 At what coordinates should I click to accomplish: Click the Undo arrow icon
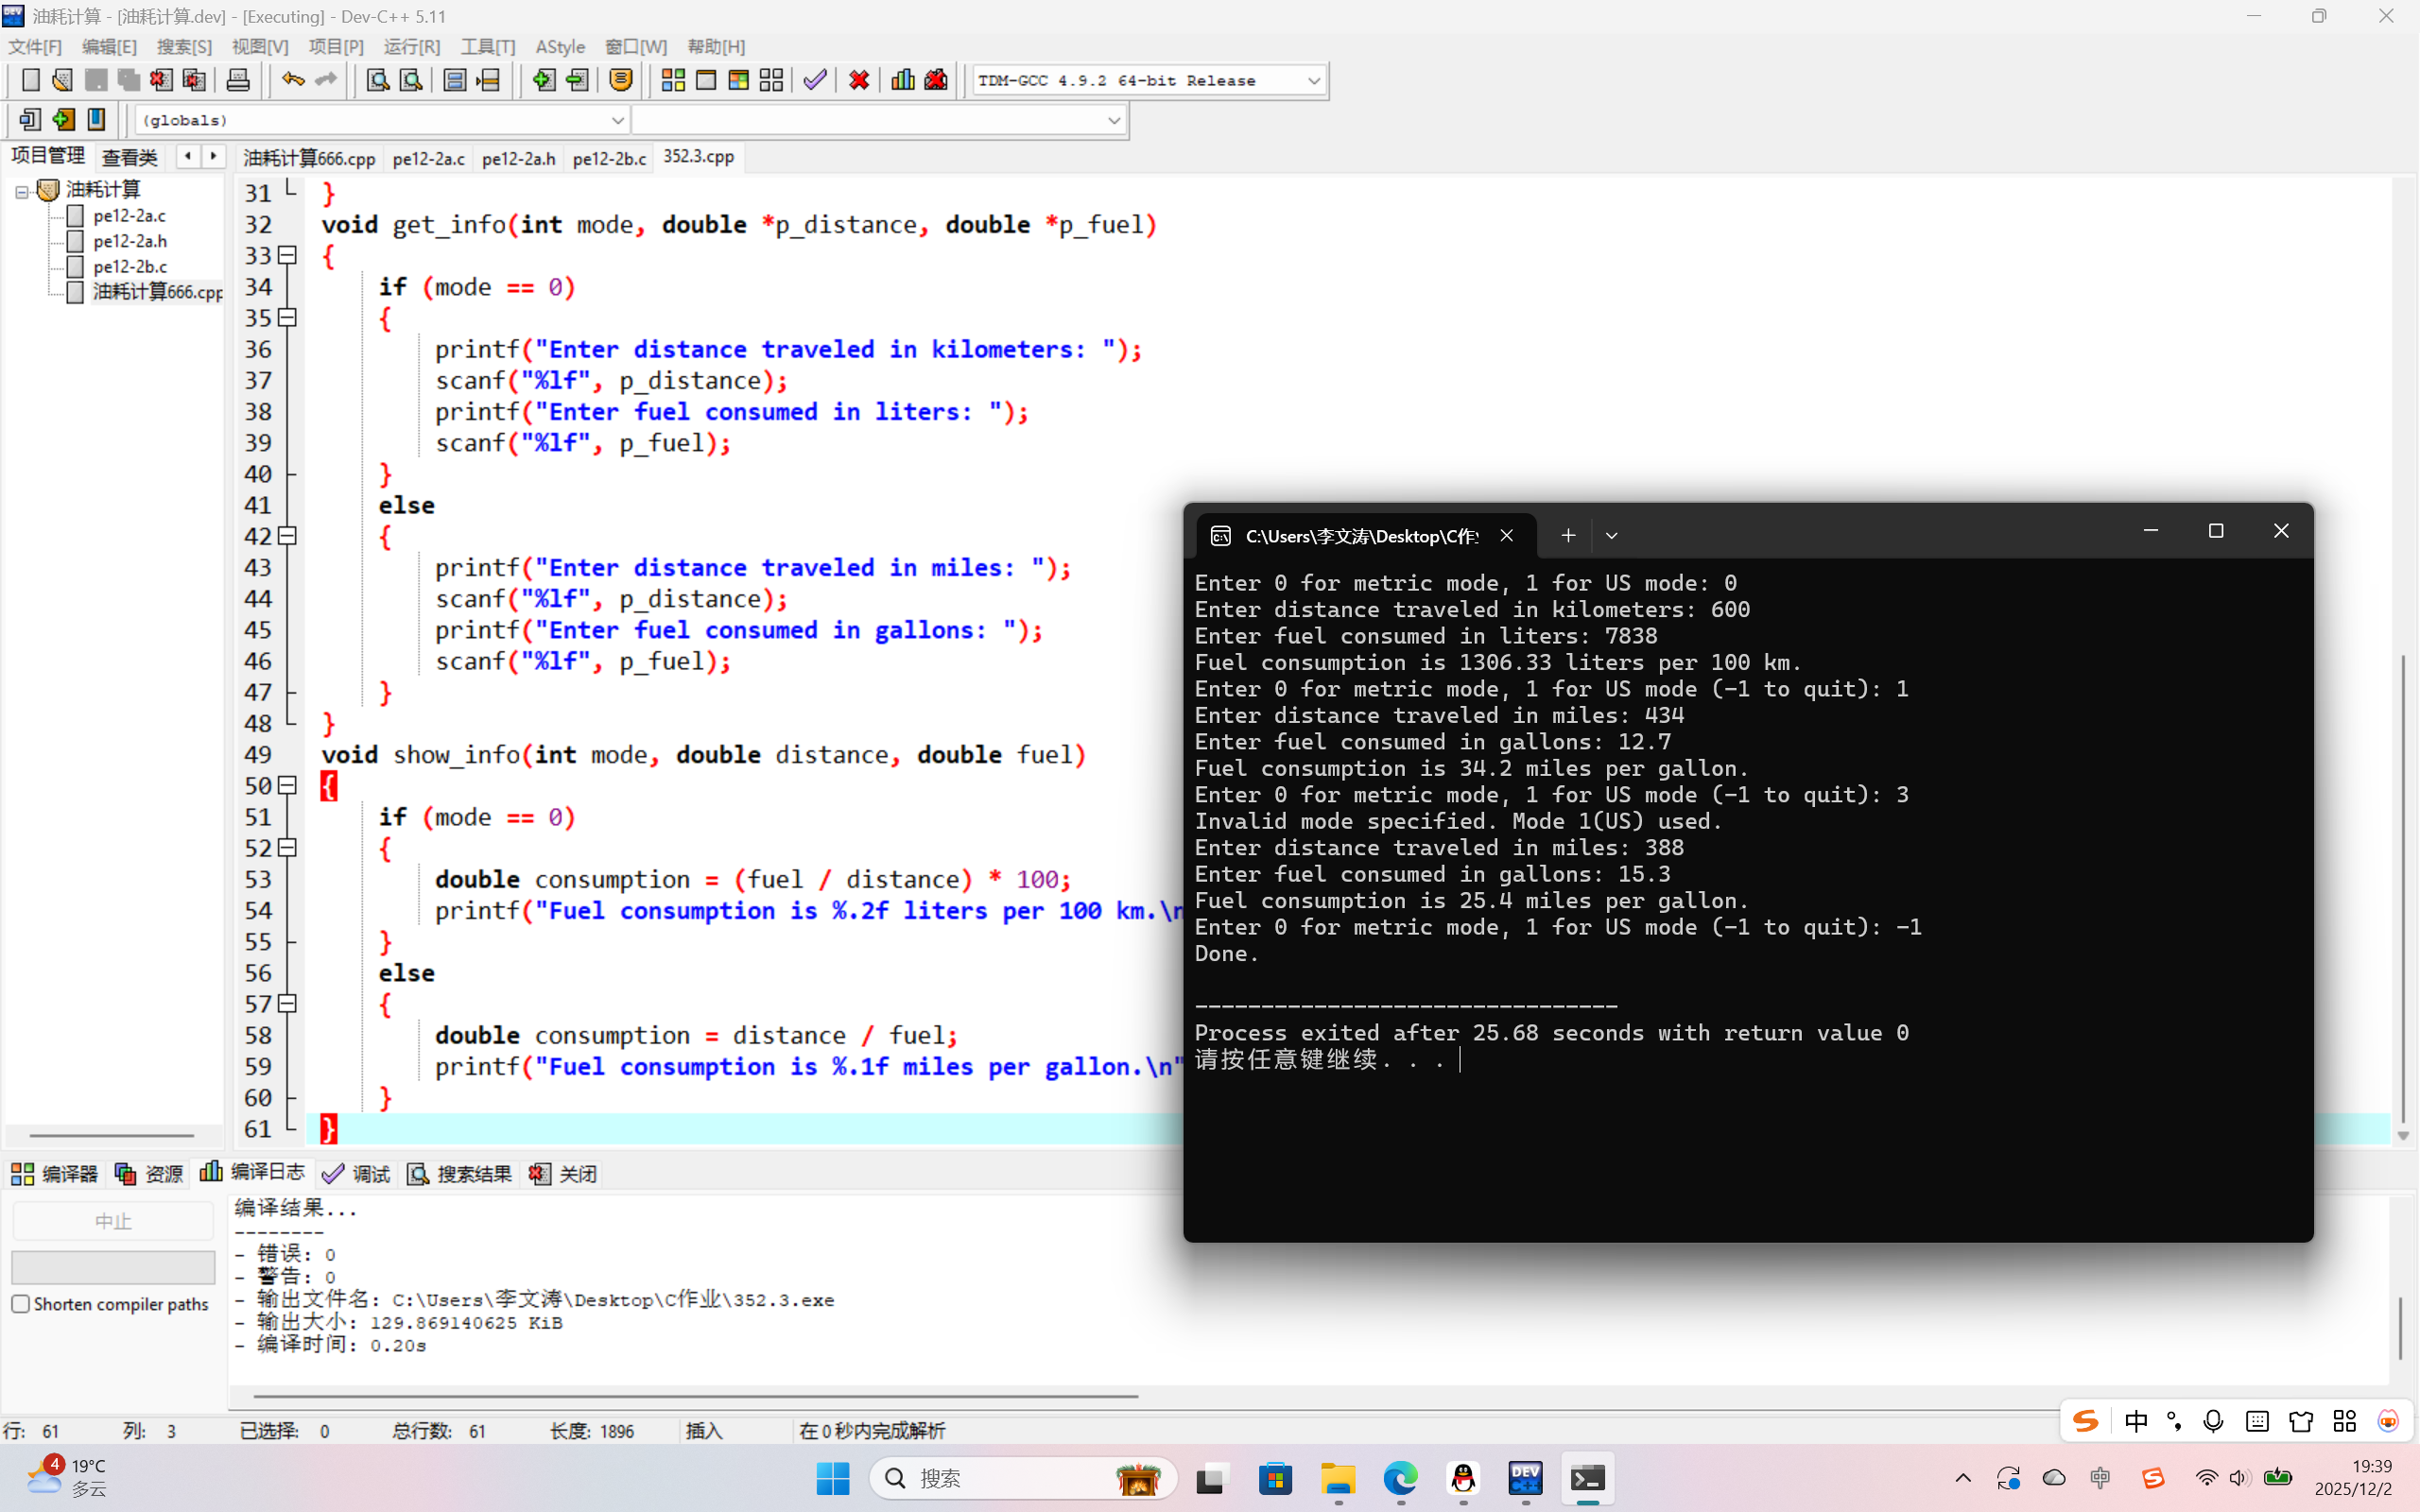tap(292, 80)
